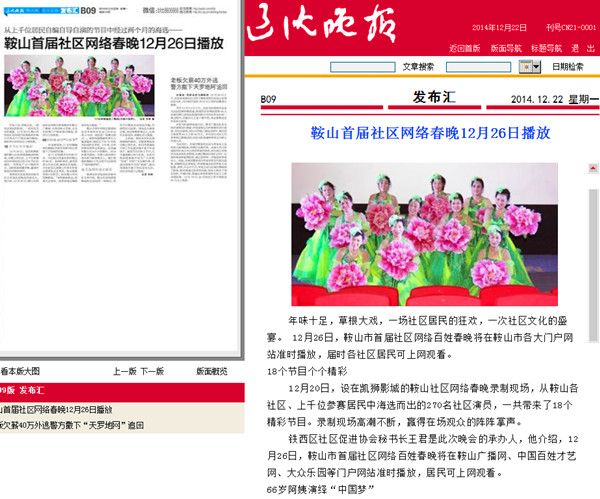Image resolution: width=600 pixels, height=499 pixels.
Task: Go to previous page 上一版
Action: pos(124,371)
